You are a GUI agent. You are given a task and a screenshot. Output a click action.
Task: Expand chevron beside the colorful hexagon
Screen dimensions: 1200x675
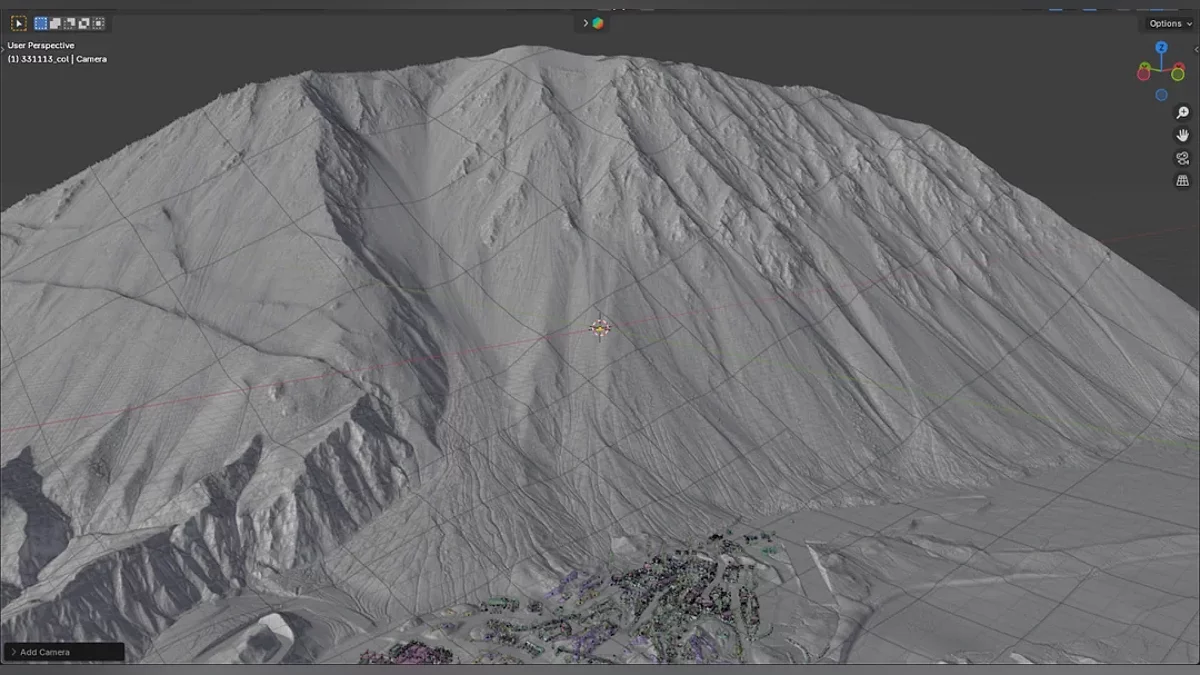[x=585, y=23]
